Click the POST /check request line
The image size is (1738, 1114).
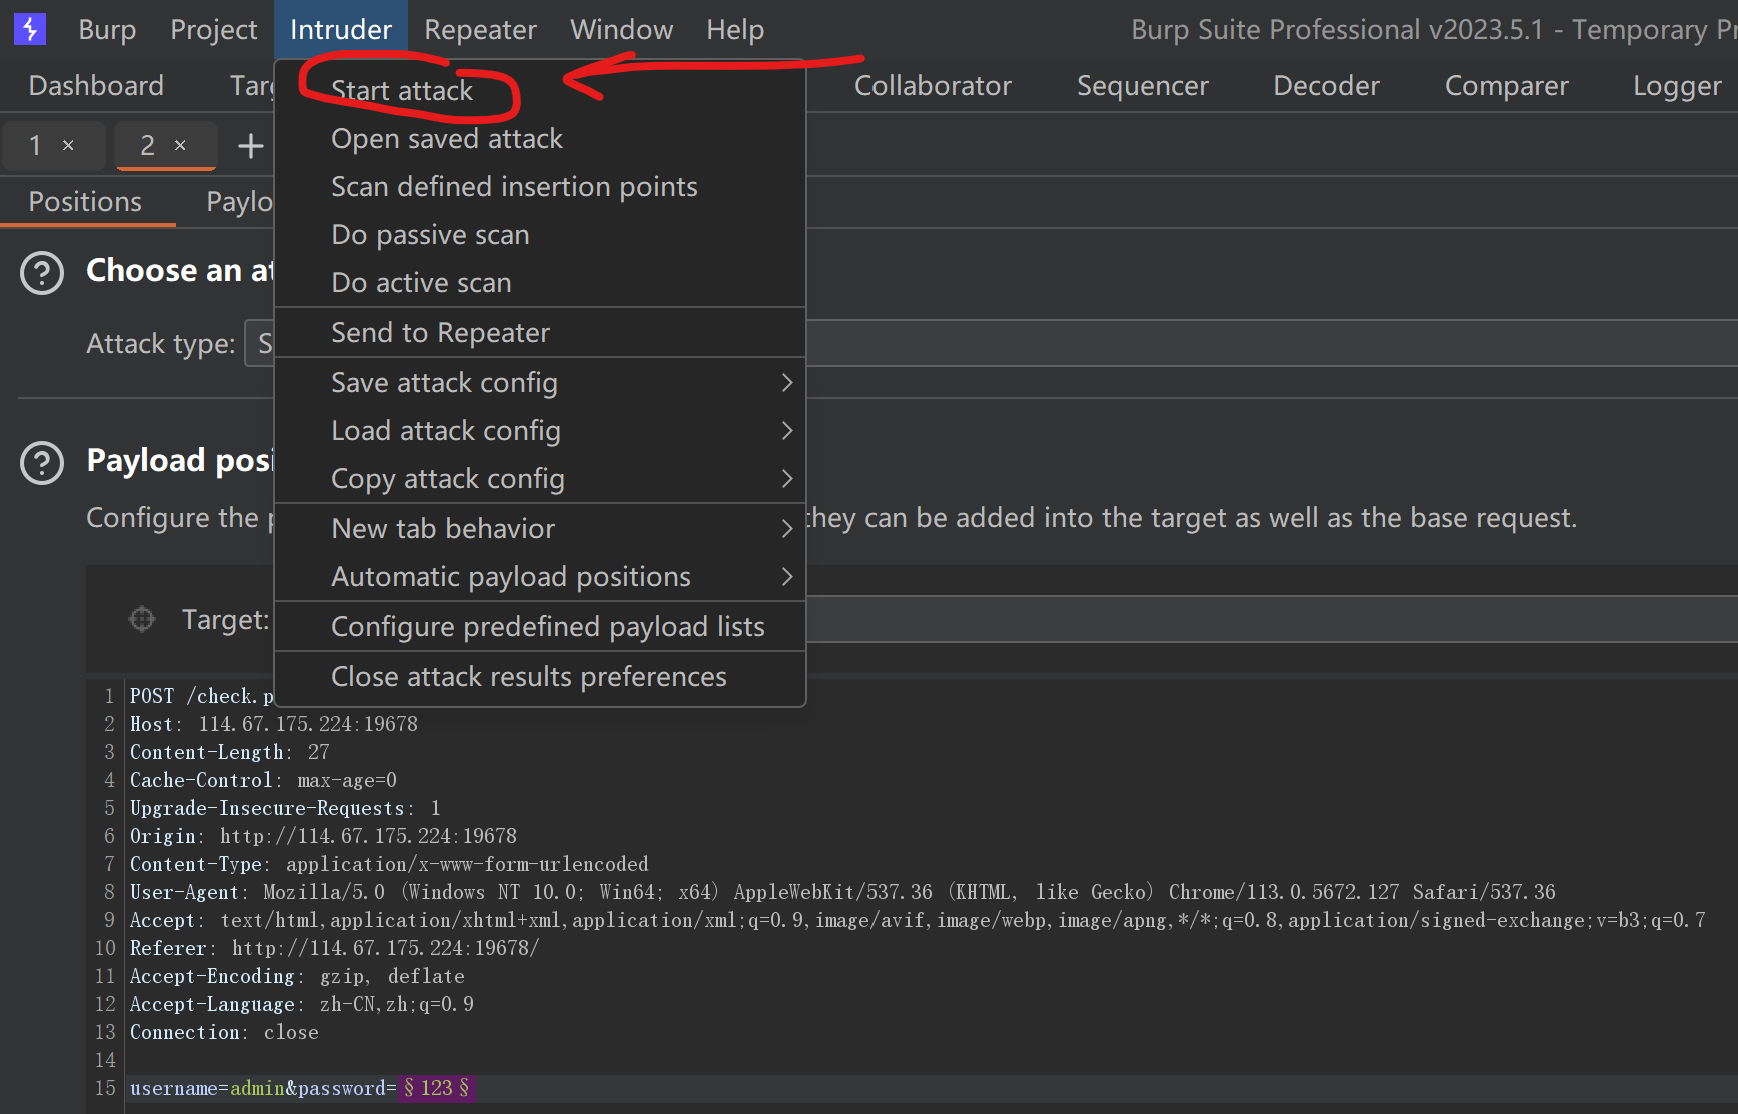point(200,696)
